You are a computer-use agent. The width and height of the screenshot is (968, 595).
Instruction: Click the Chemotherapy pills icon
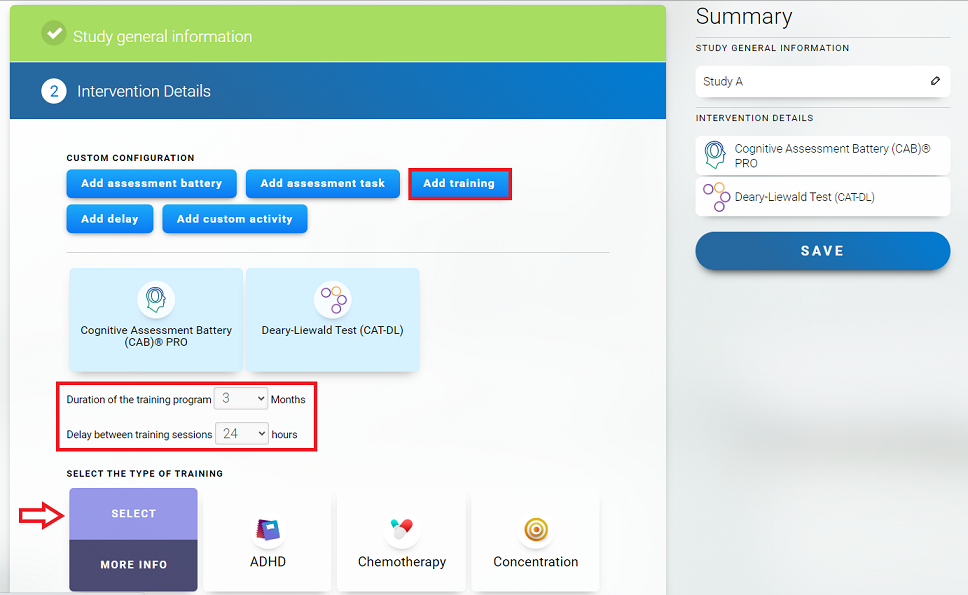click(401, 529)
